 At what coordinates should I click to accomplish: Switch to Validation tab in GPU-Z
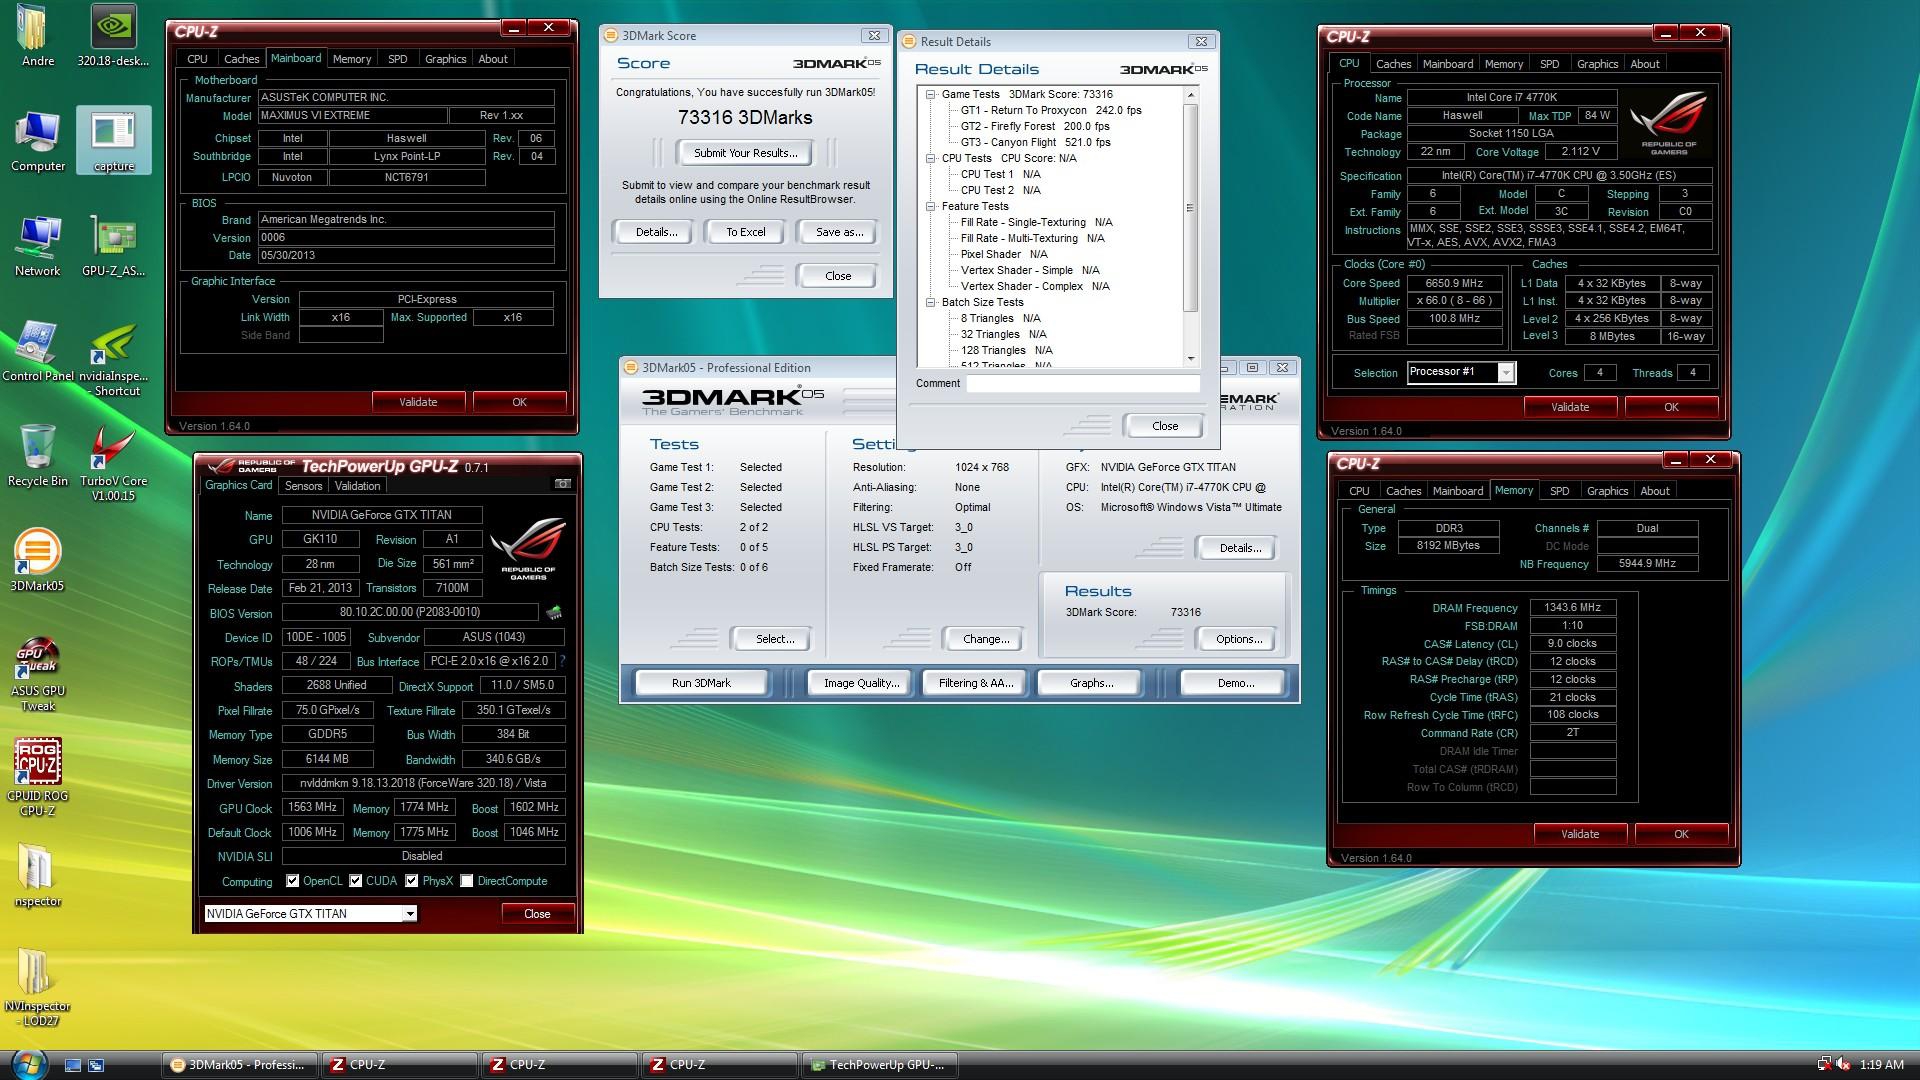tap(357, 486)
